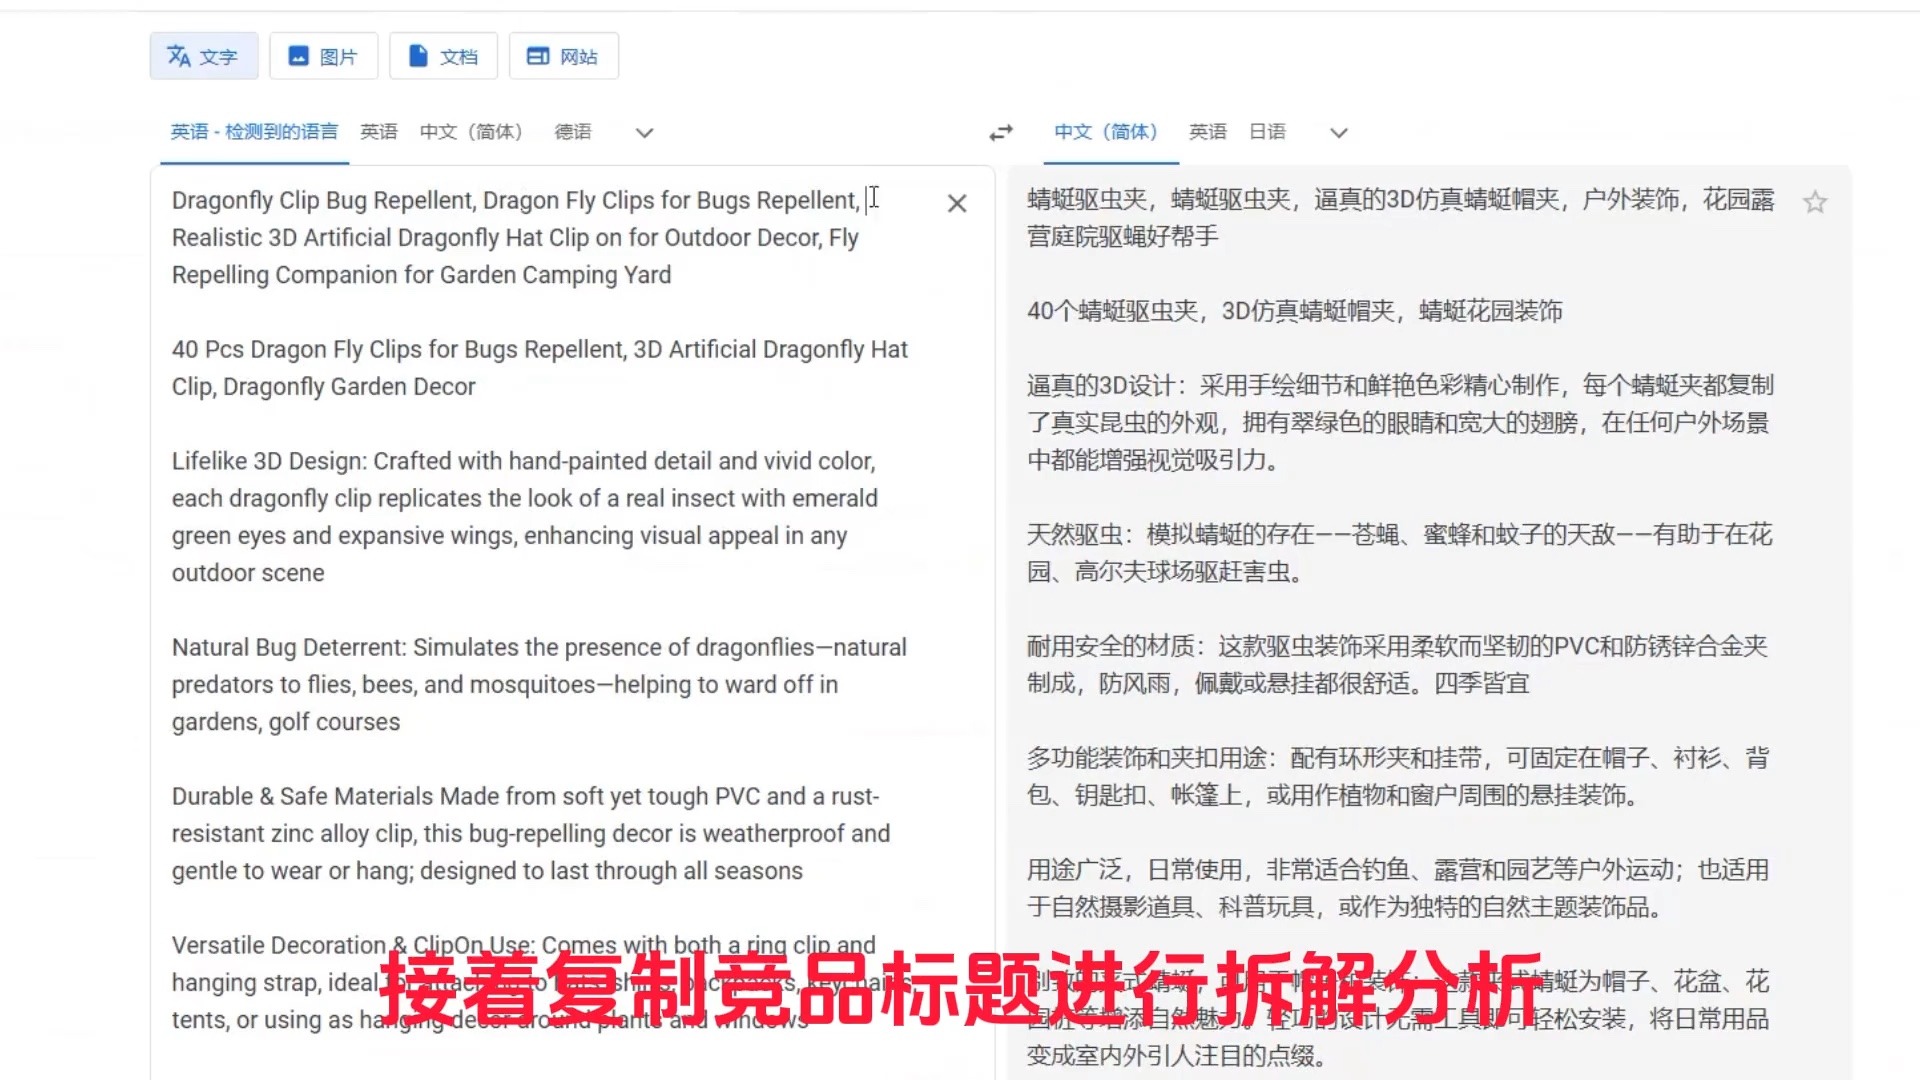1920x1080 pixels.
Task: Click the file icon on 文档 button
Action: [418, 56]
